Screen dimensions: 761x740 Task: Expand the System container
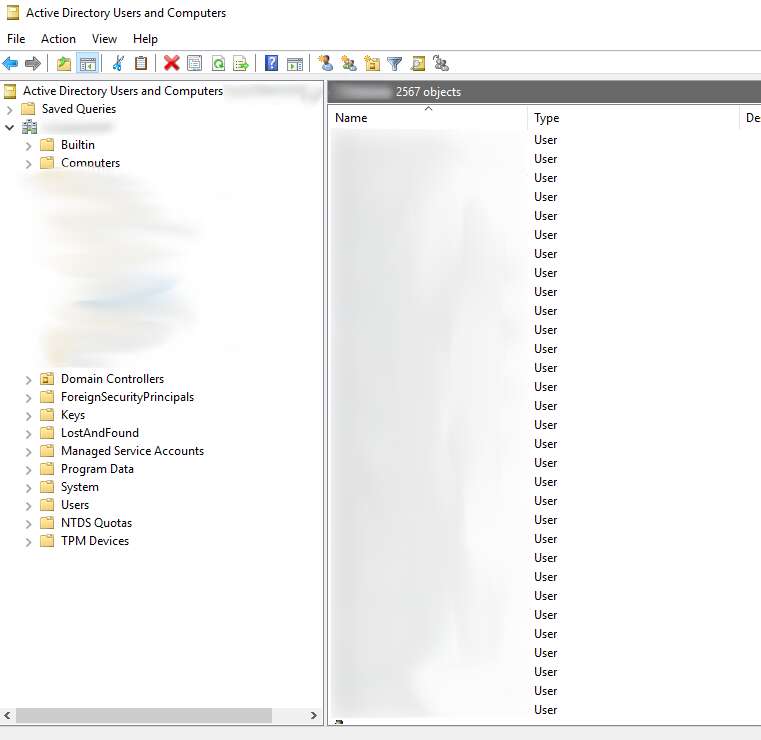[x=28, y=488]
